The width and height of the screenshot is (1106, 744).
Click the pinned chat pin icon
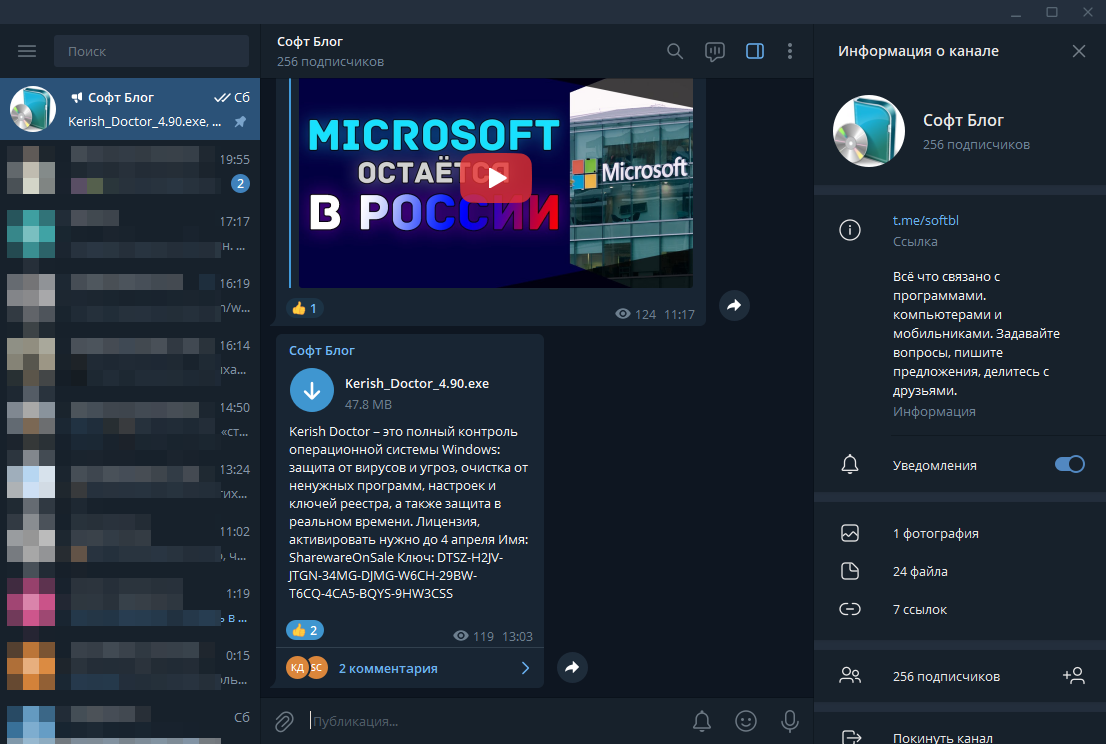click(x=241, y=121)
